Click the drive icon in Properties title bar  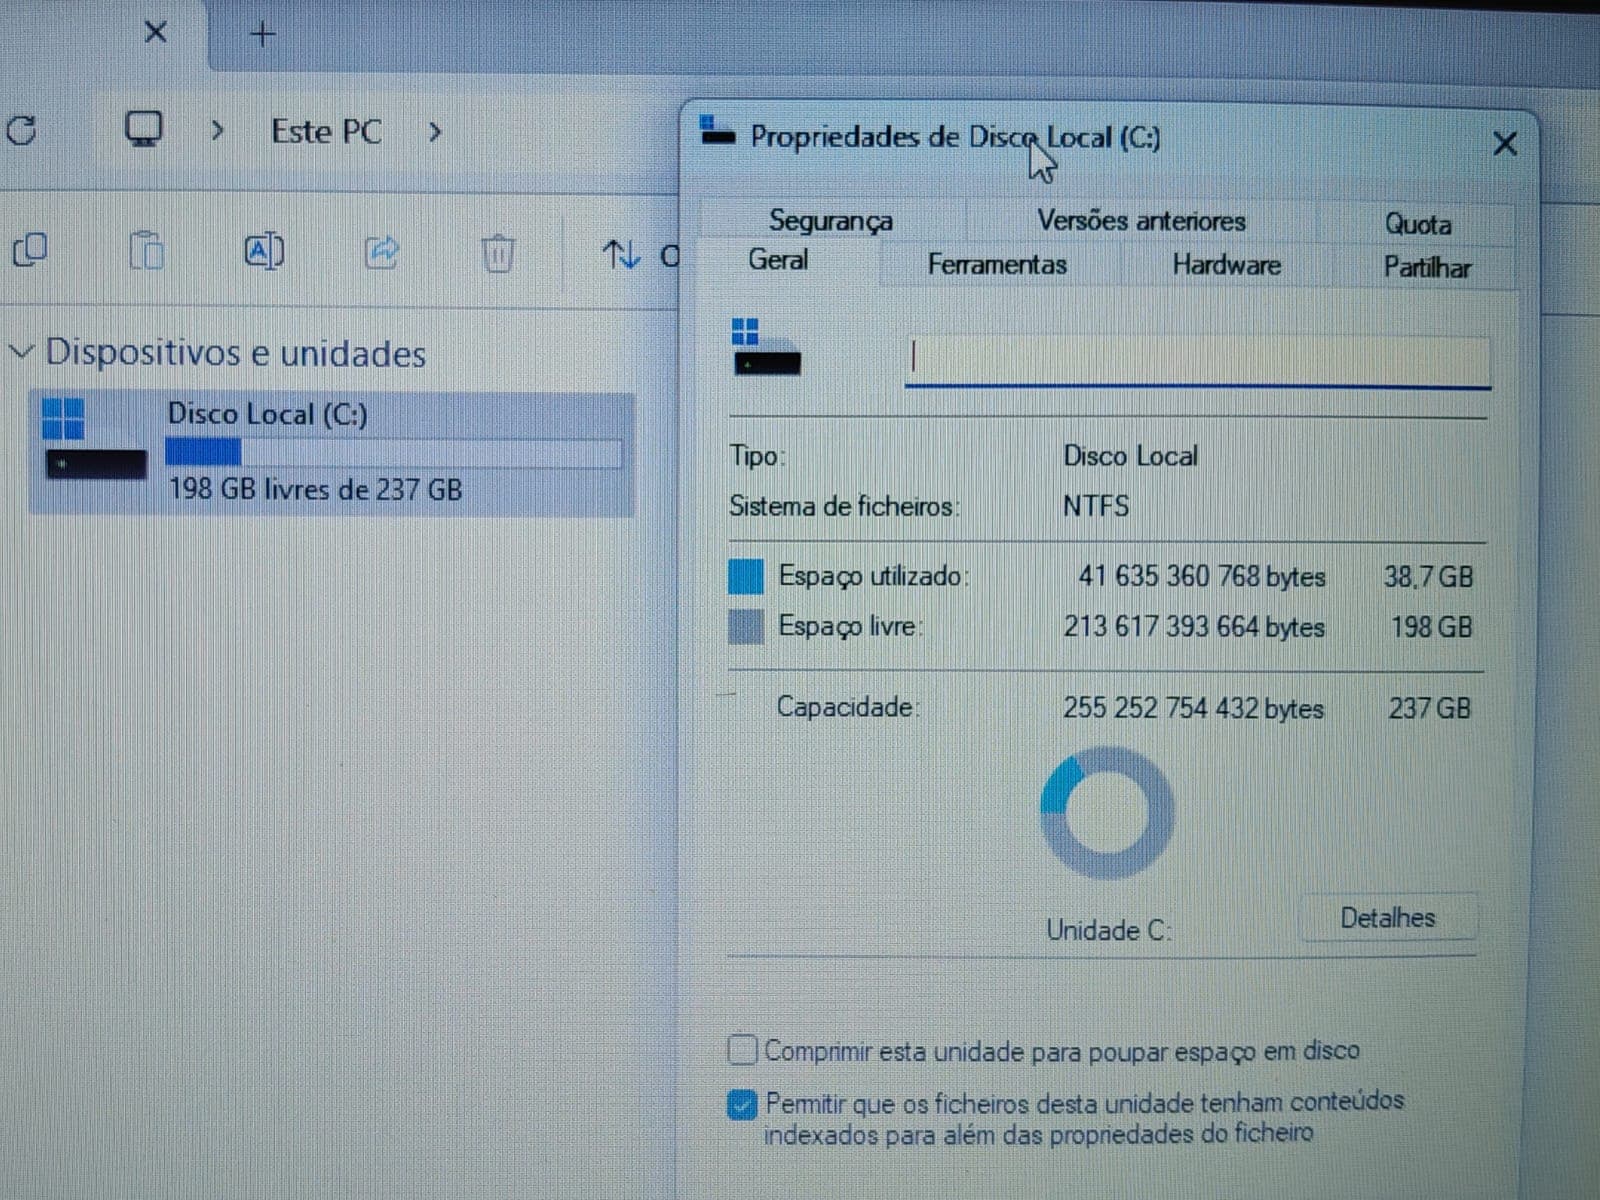(x=717, y=131)
